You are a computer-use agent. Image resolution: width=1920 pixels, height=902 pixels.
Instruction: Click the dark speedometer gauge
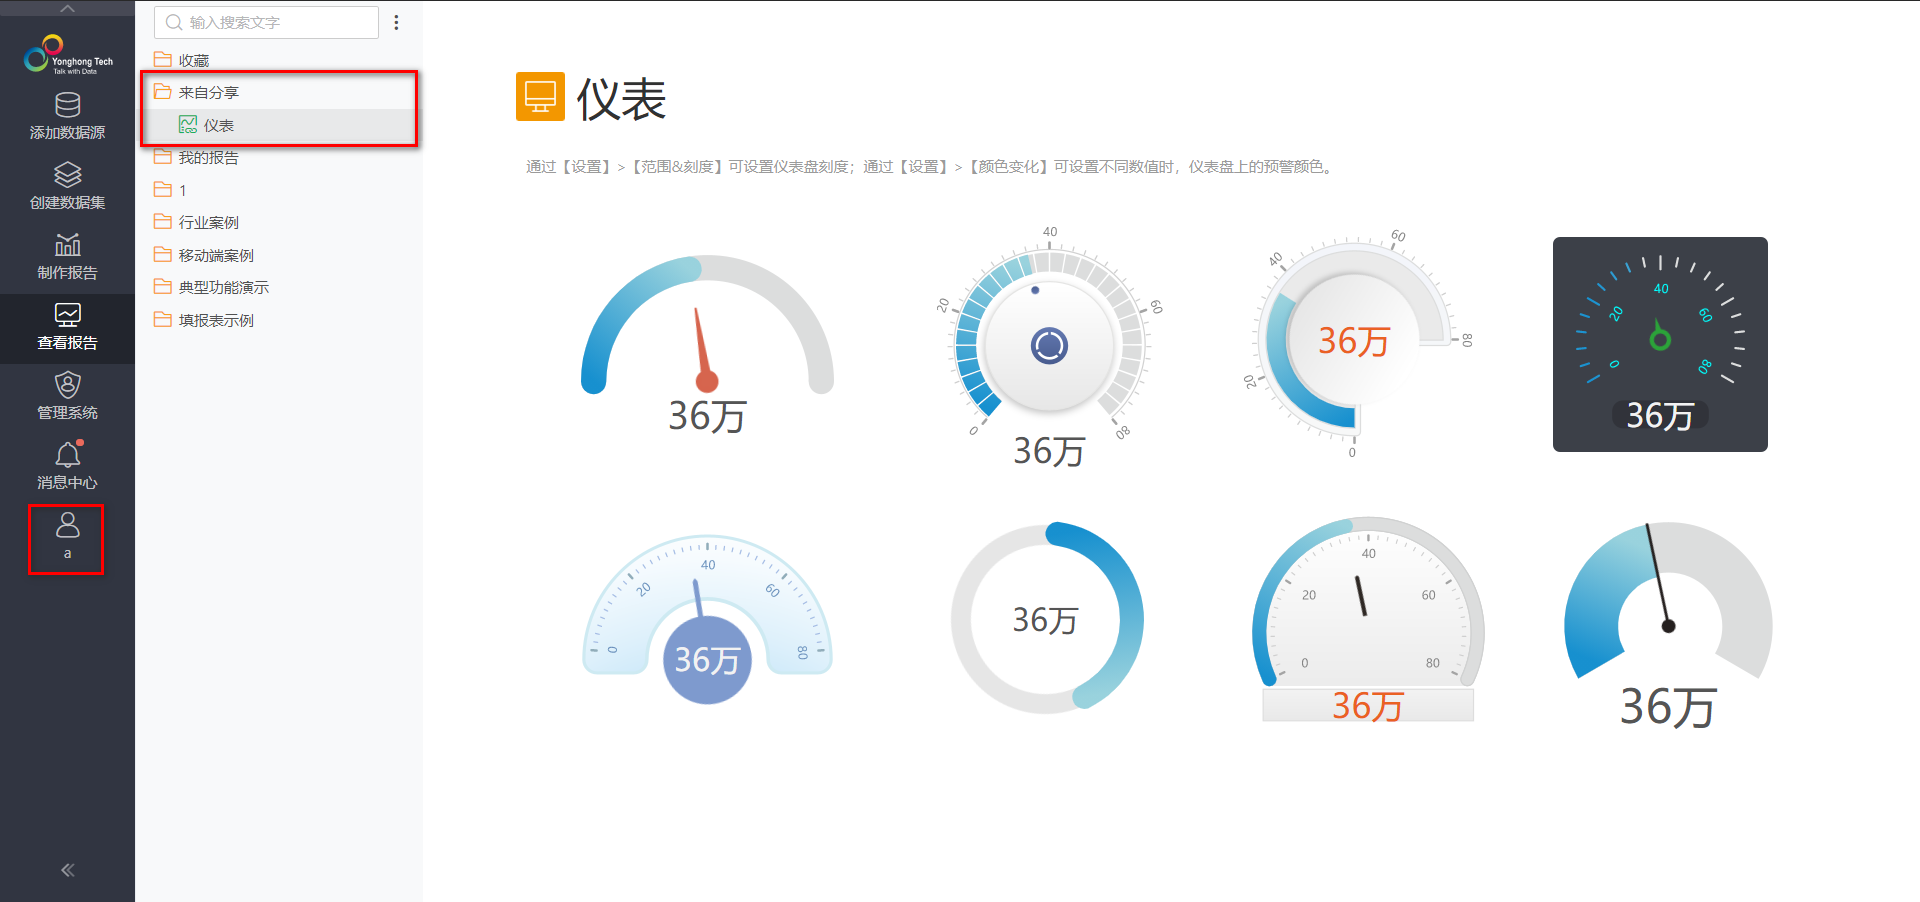tap(1660, 344)
